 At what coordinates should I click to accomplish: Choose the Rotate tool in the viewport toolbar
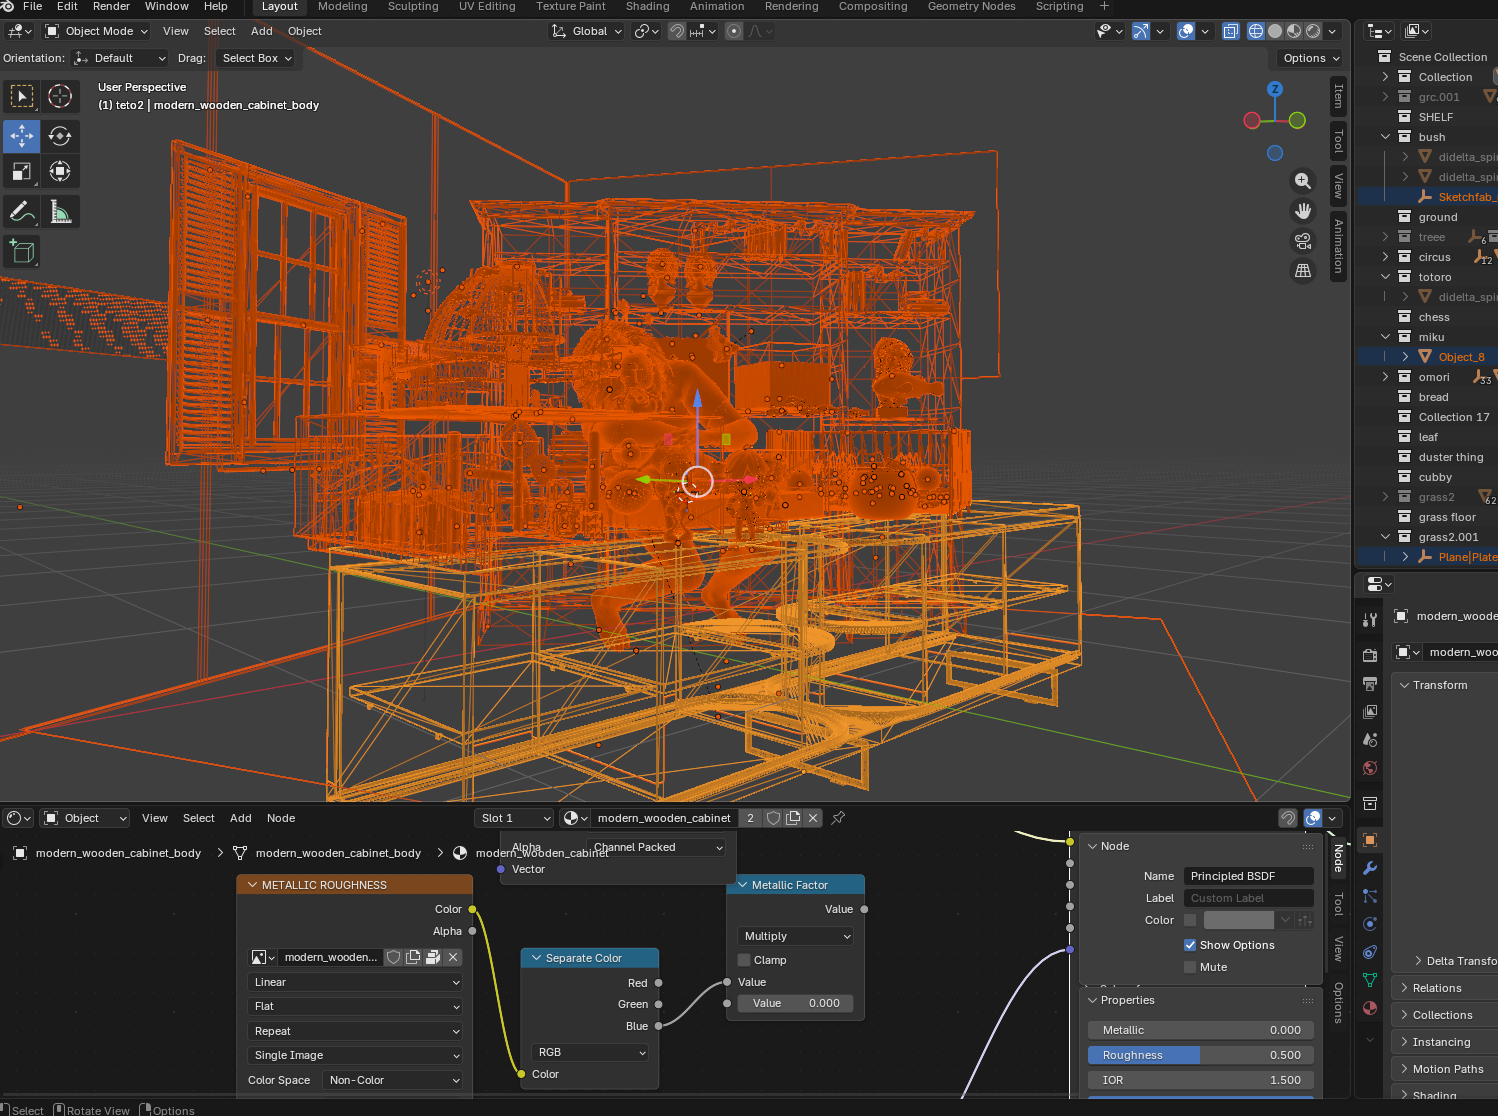tap(60, 136)
